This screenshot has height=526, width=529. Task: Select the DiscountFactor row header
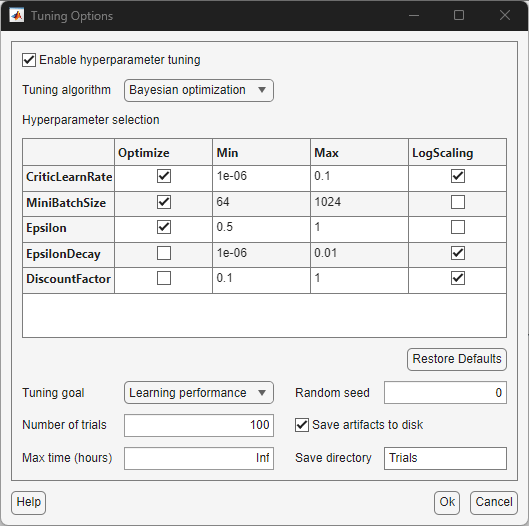point(68,280)
